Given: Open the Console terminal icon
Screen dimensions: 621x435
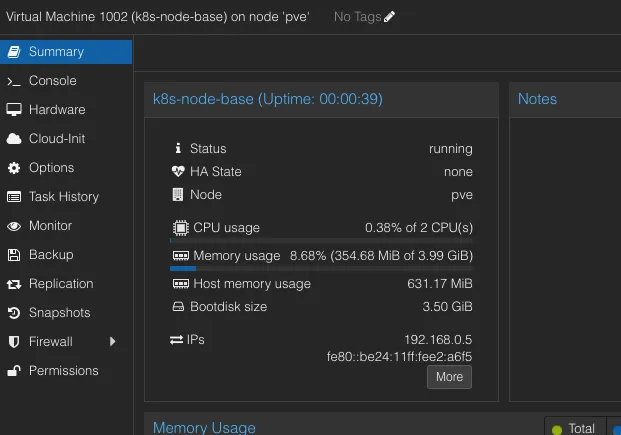Looking at the screenshot, I should tap(14, 81).
